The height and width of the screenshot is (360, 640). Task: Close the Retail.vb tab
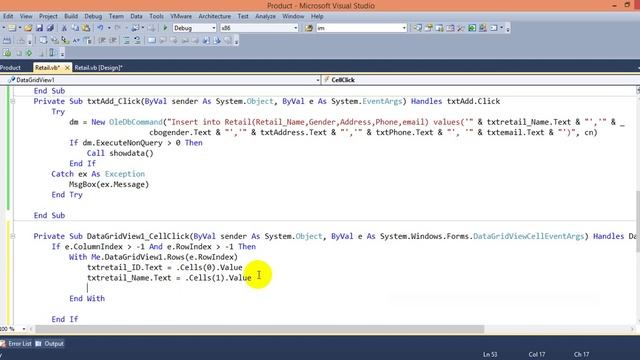click(x=67, y=68)
